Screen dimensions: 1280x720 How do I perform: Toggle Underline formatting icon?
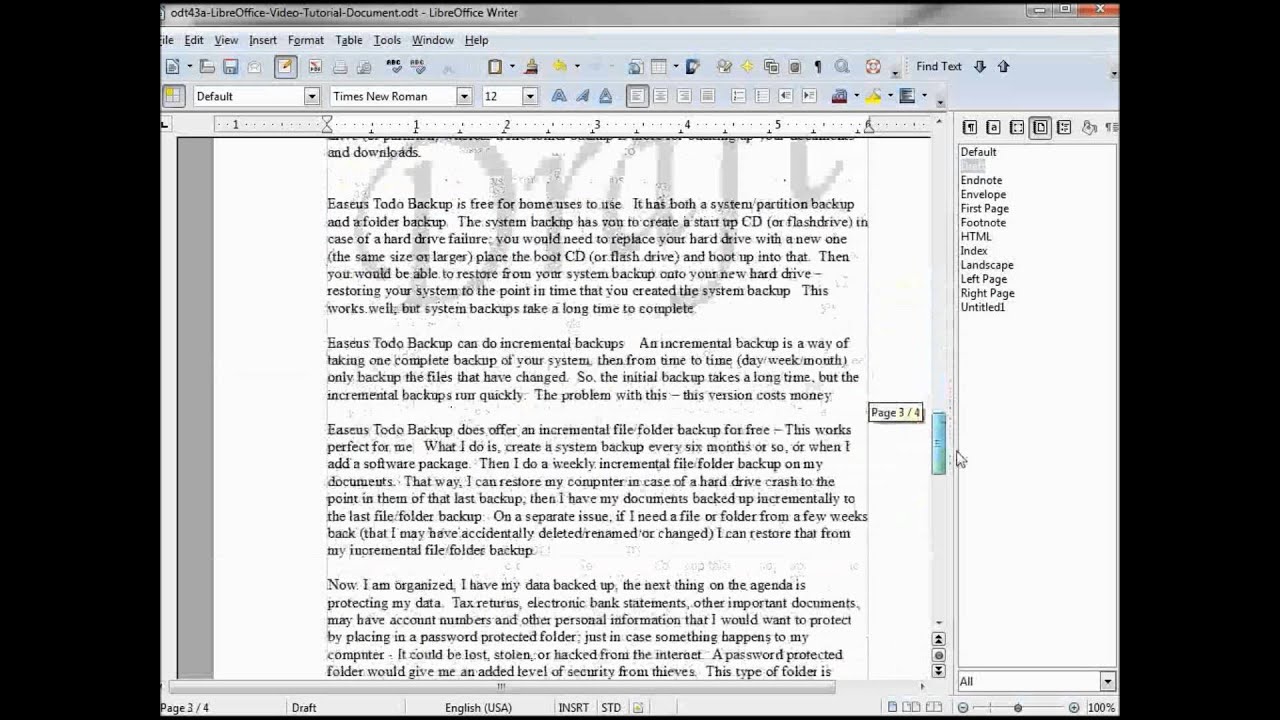[605, 96]
